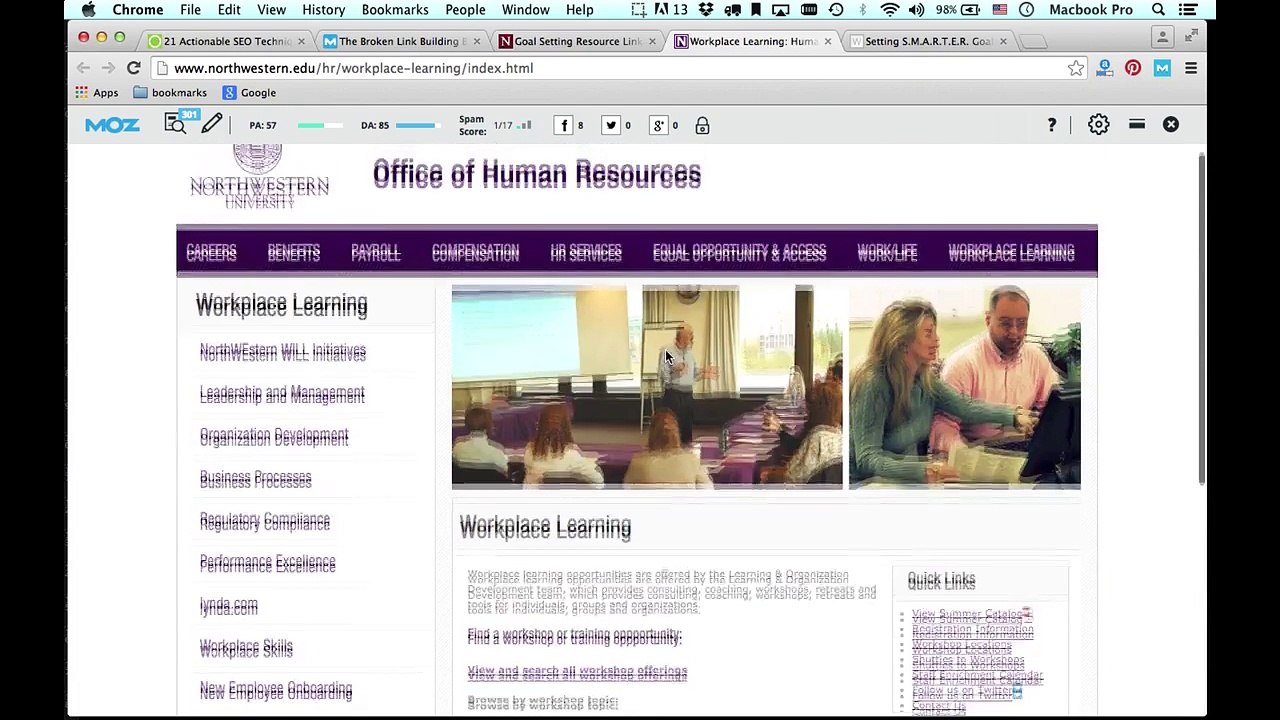Switch to the Goal Setting Resource Link tab

coord(576,41)
